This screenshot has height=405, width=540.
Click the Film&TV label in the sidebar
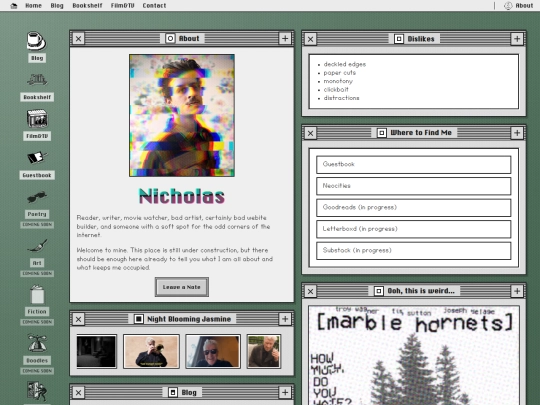[37, 136]
